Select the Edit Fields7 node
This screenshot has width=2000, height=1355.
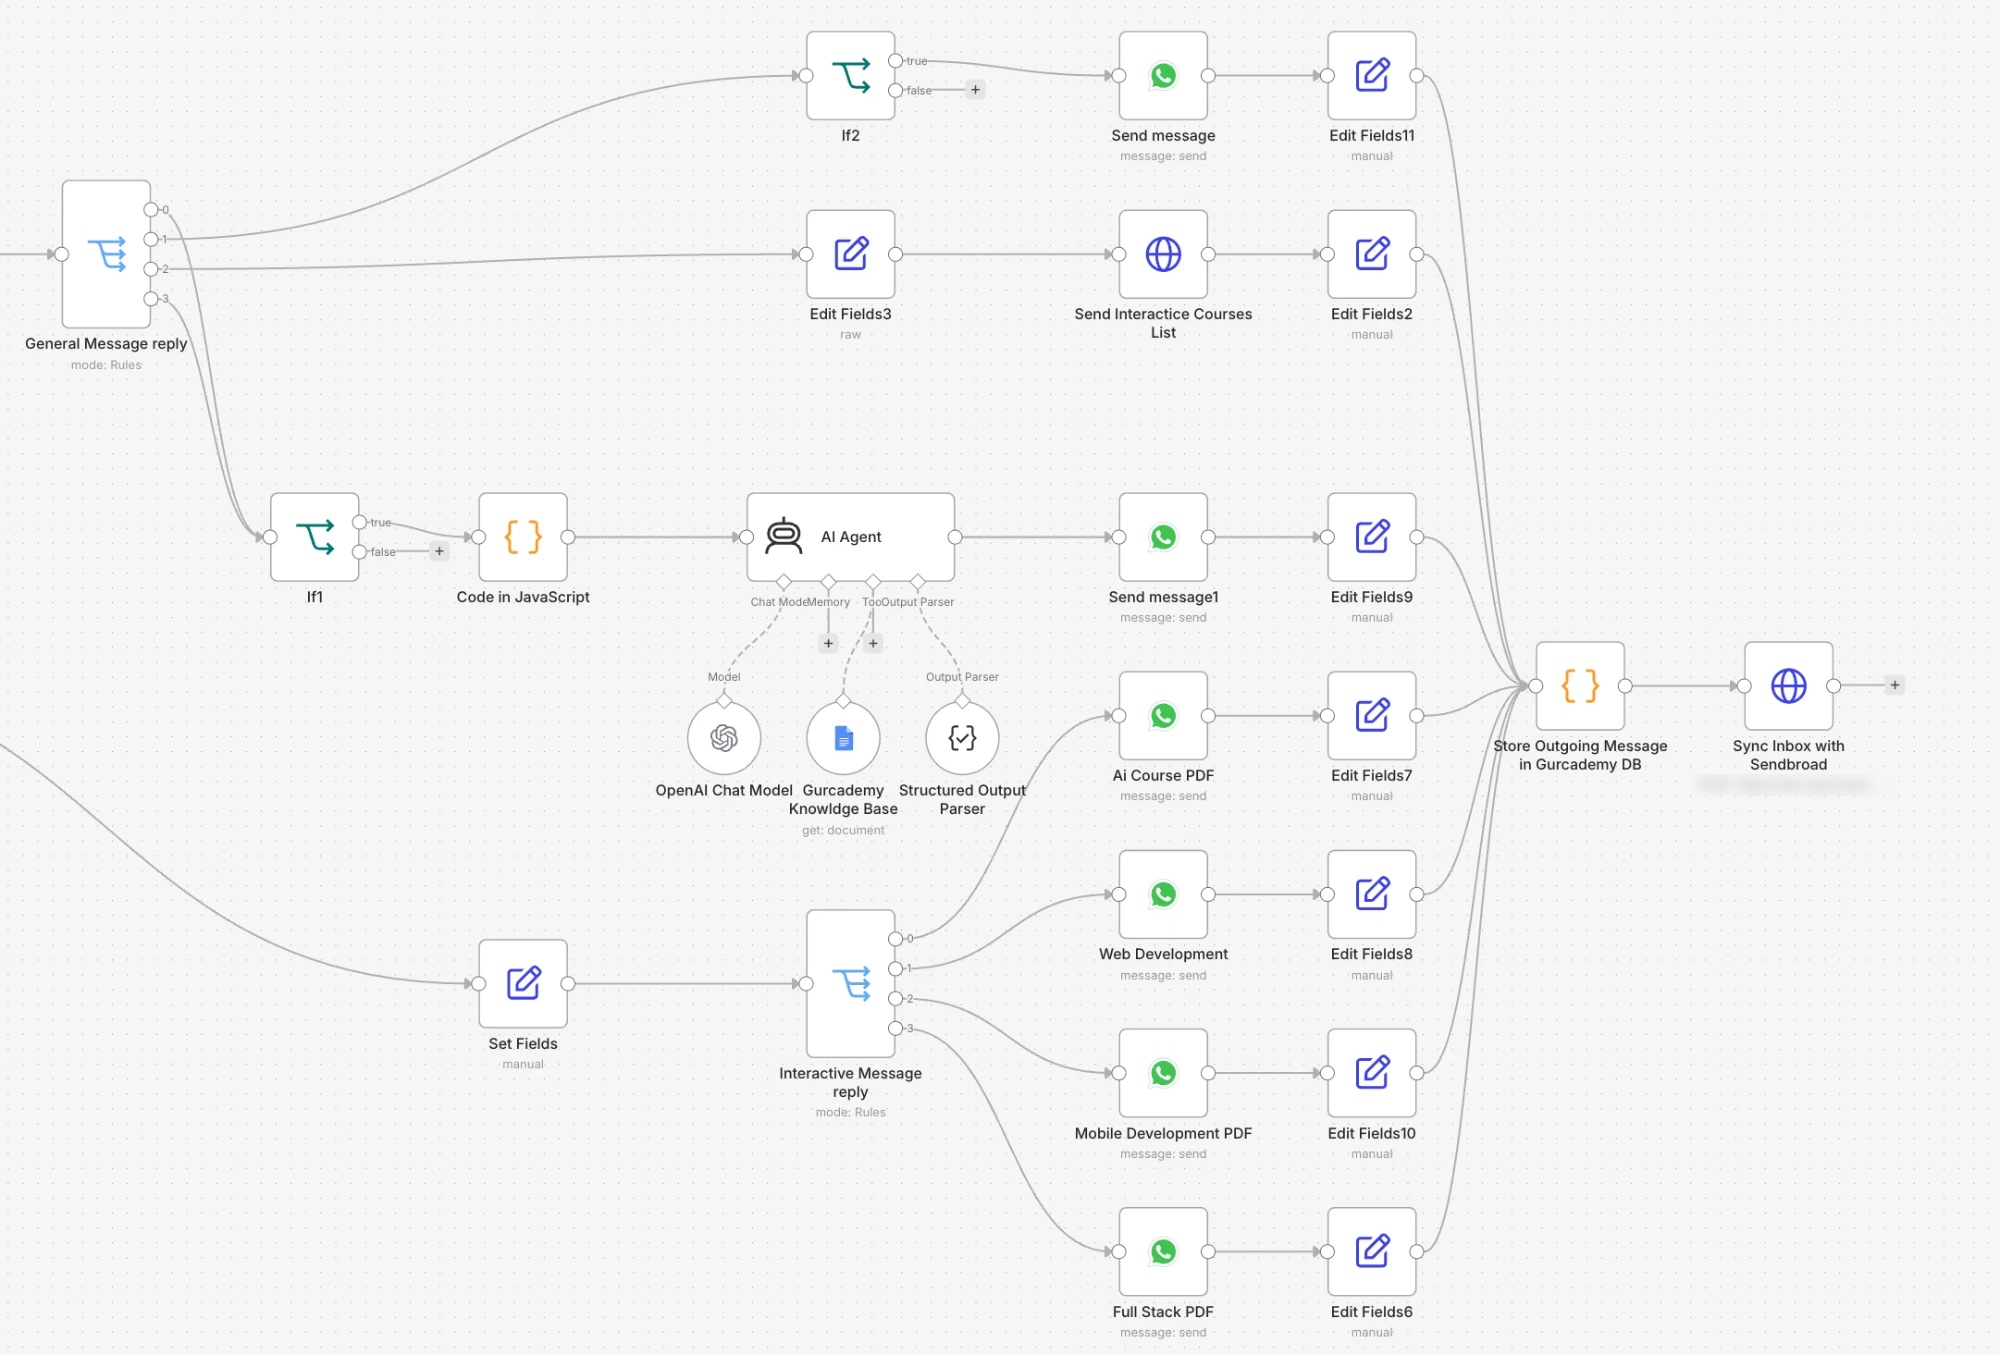(x=1372, y=716)
